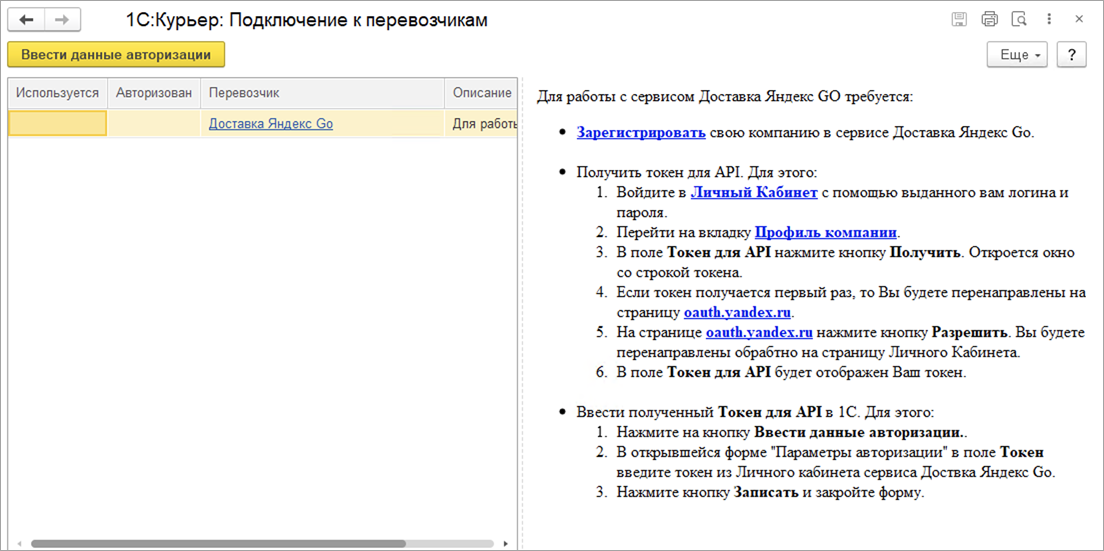1104x551 pixels.
Task: Click the horizontal scrollbar thumb under the table
Action: pyautogui.click(x=218, y=544)
